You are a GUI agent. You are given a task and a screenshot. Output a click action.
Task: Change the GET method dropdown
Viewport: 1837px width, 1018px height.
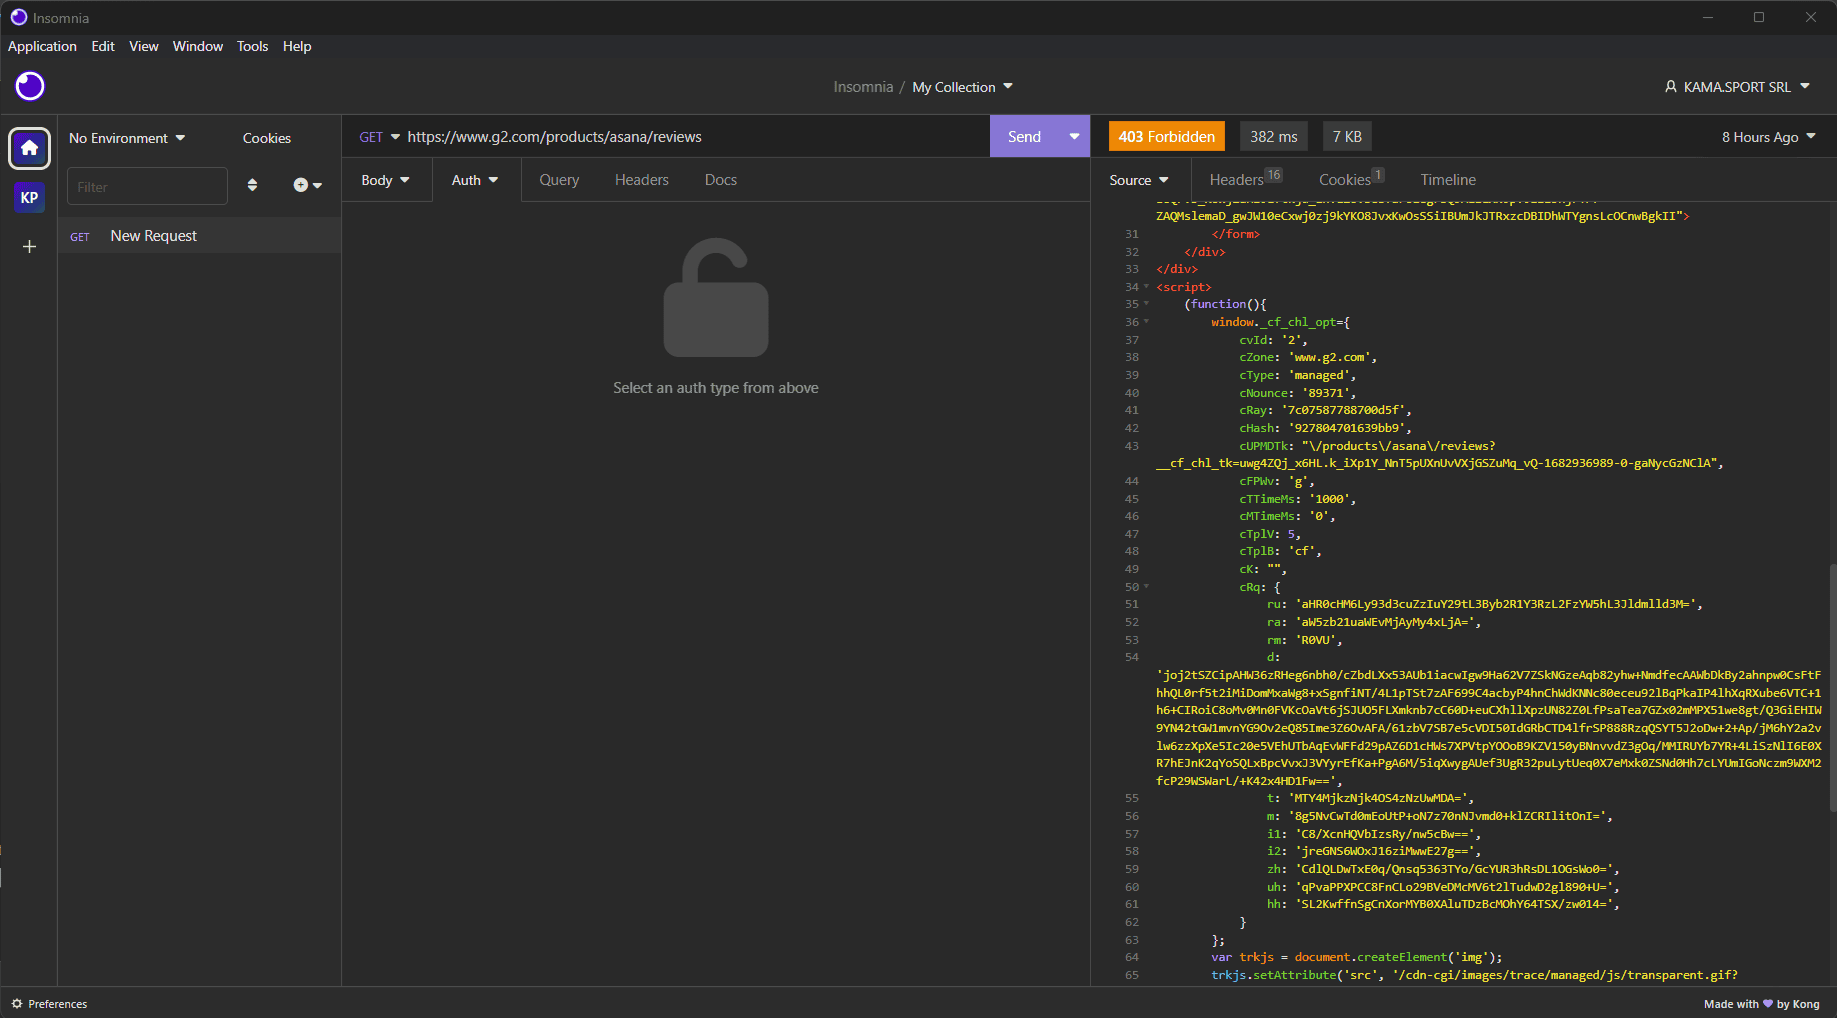tap(379, 137)
